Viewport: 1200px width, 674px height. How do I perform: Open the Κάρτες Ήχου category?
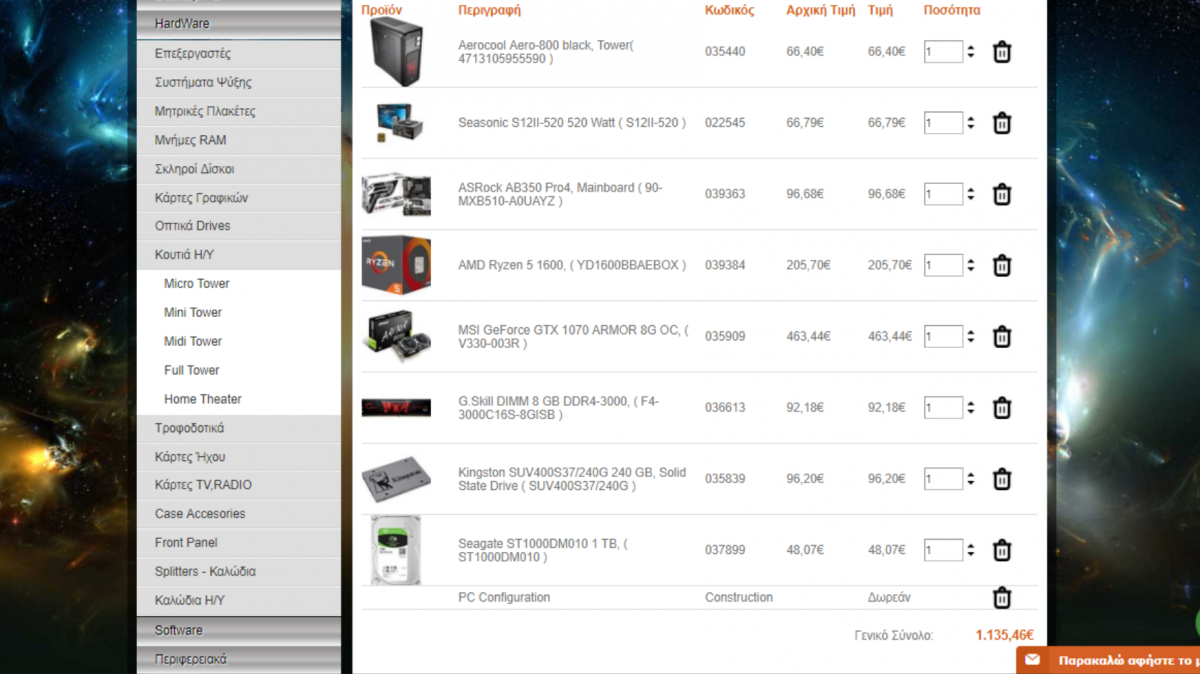[x=239, y=457]
